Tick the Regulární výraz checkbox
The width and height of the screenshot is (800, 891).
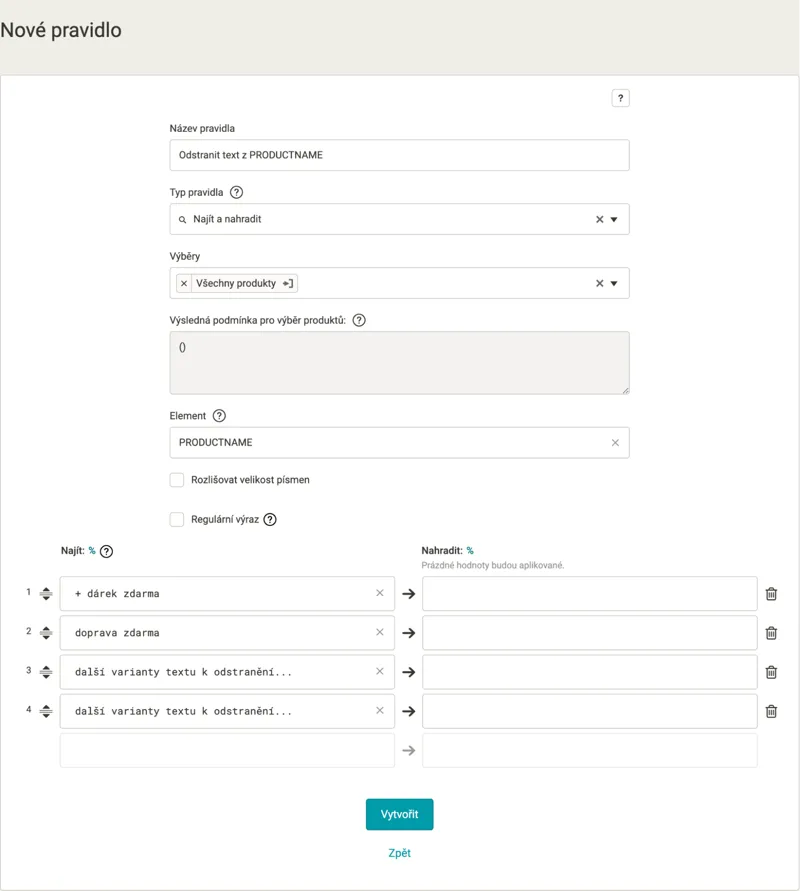[177, 519]
